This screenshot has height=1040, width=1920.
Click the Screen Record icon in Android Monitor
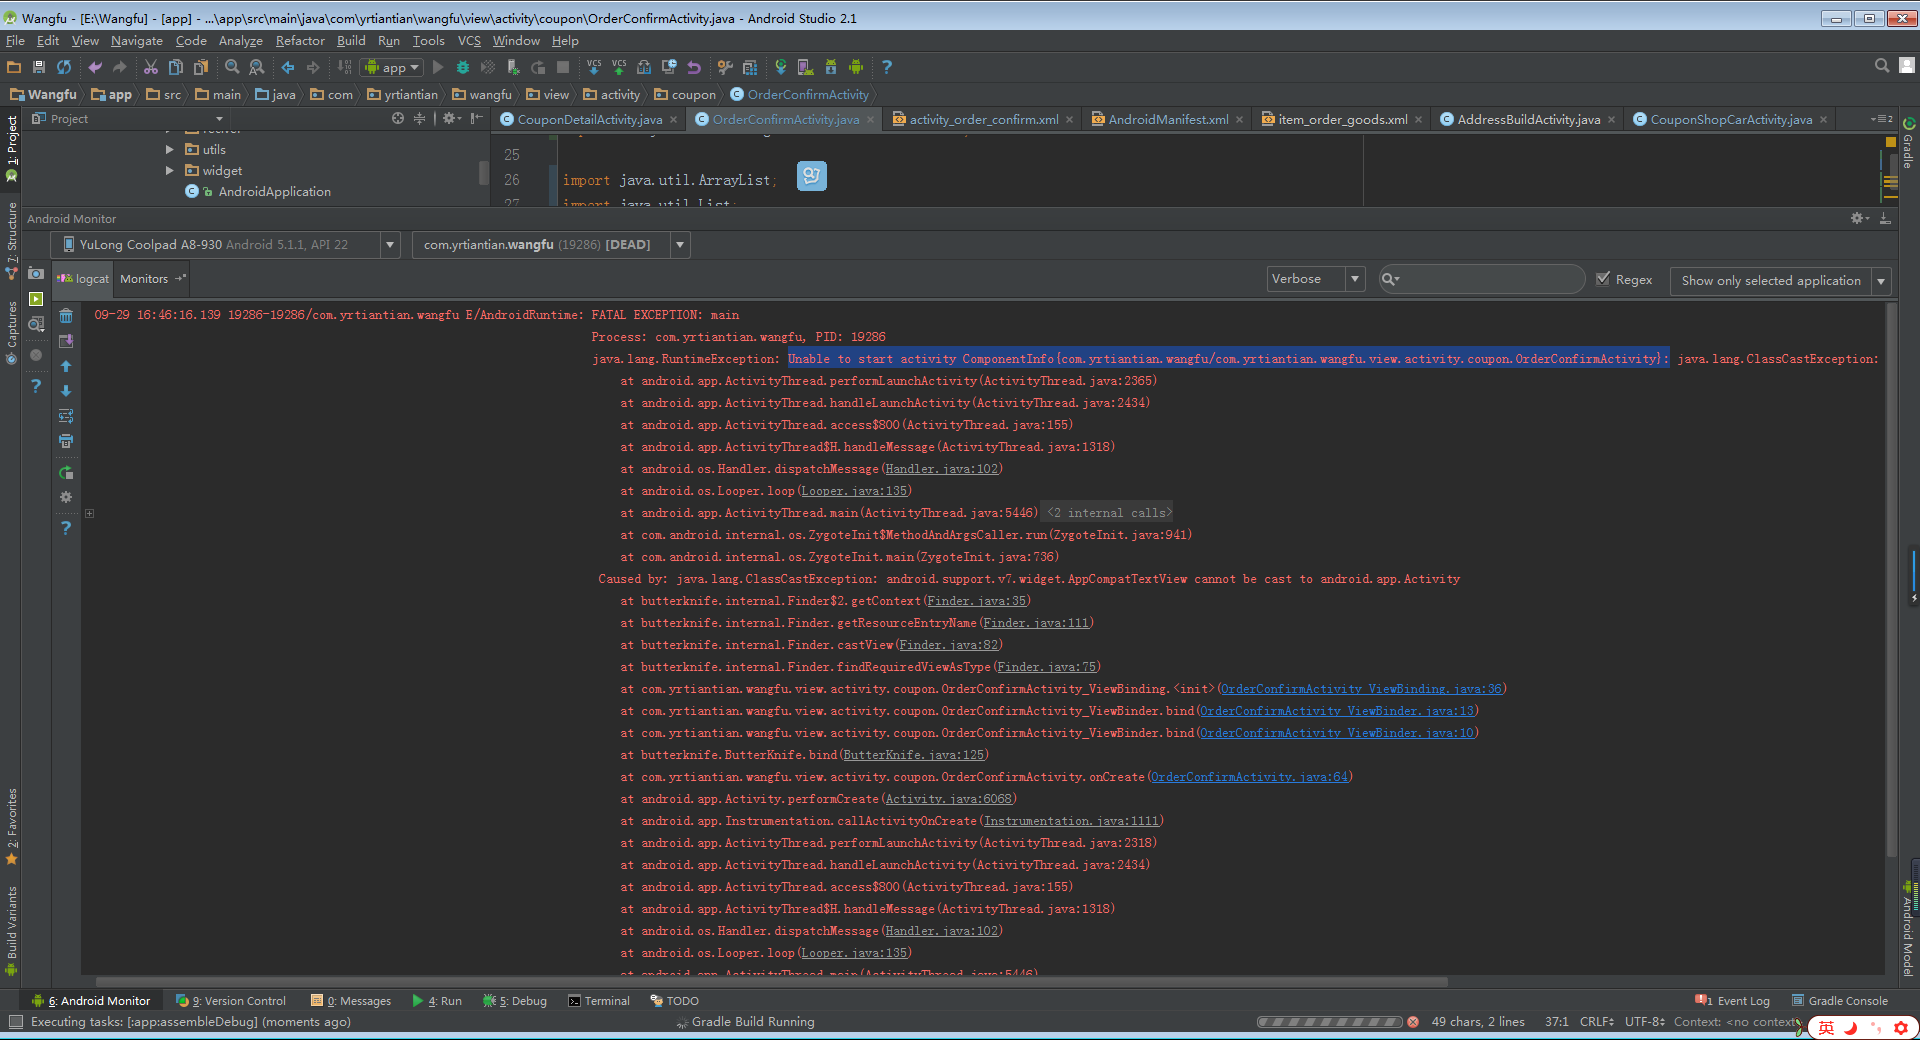pyautogui.click(x=36, y=299)
